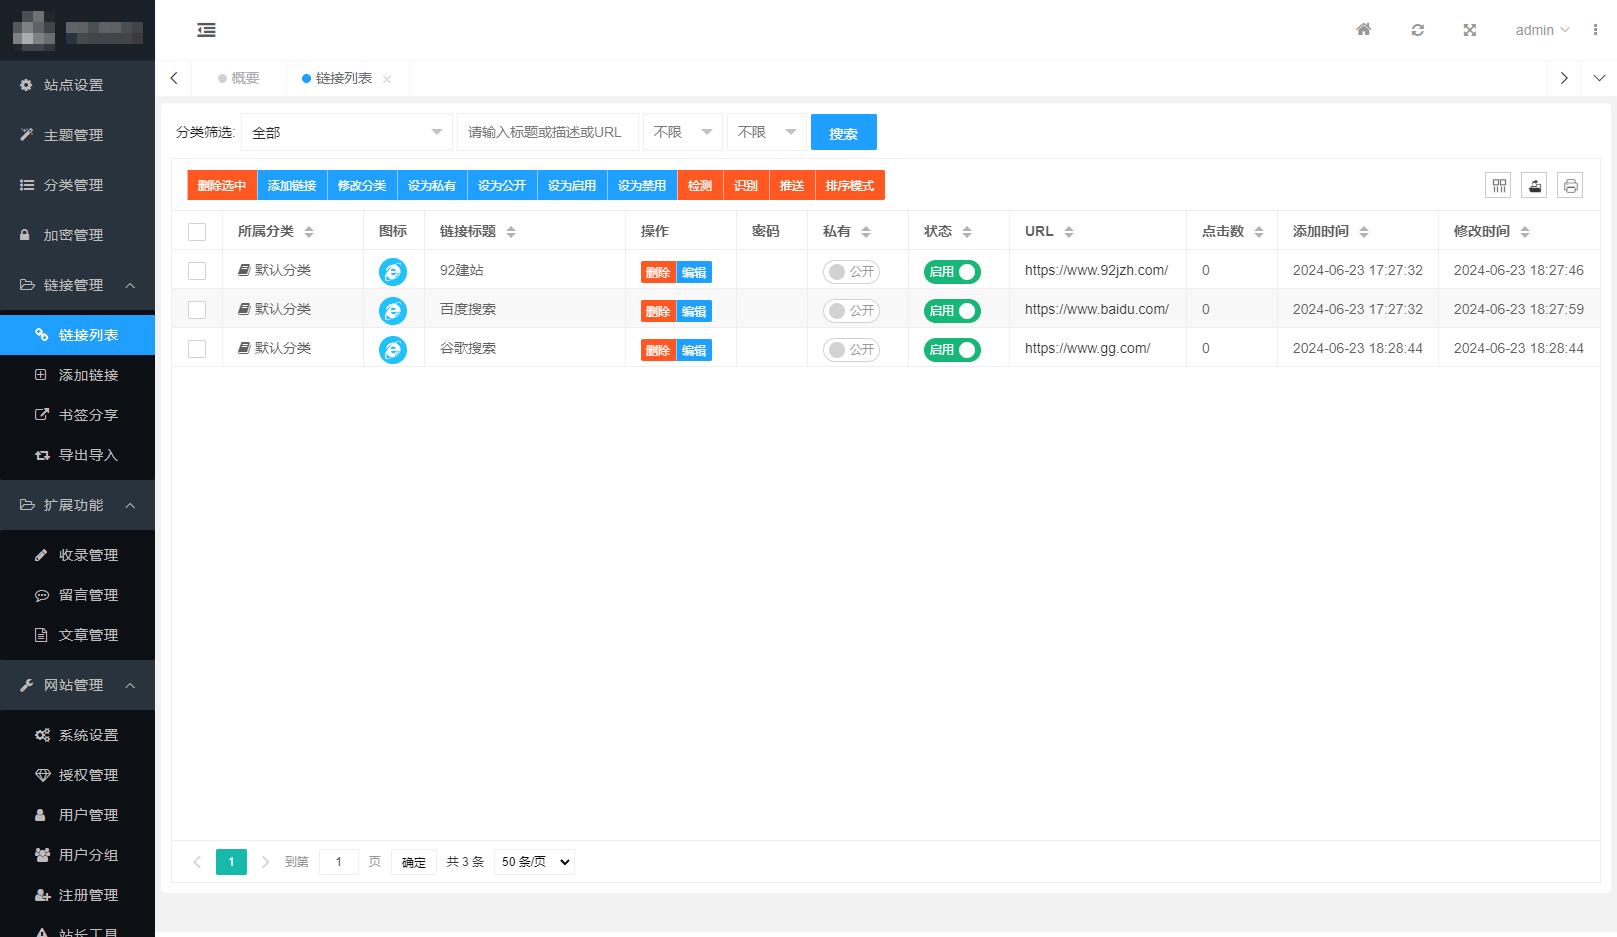Screen dimensions: 1617x937
Task: Collapse the sidebar with the menu fold icon
Action: tap(206, 30)
